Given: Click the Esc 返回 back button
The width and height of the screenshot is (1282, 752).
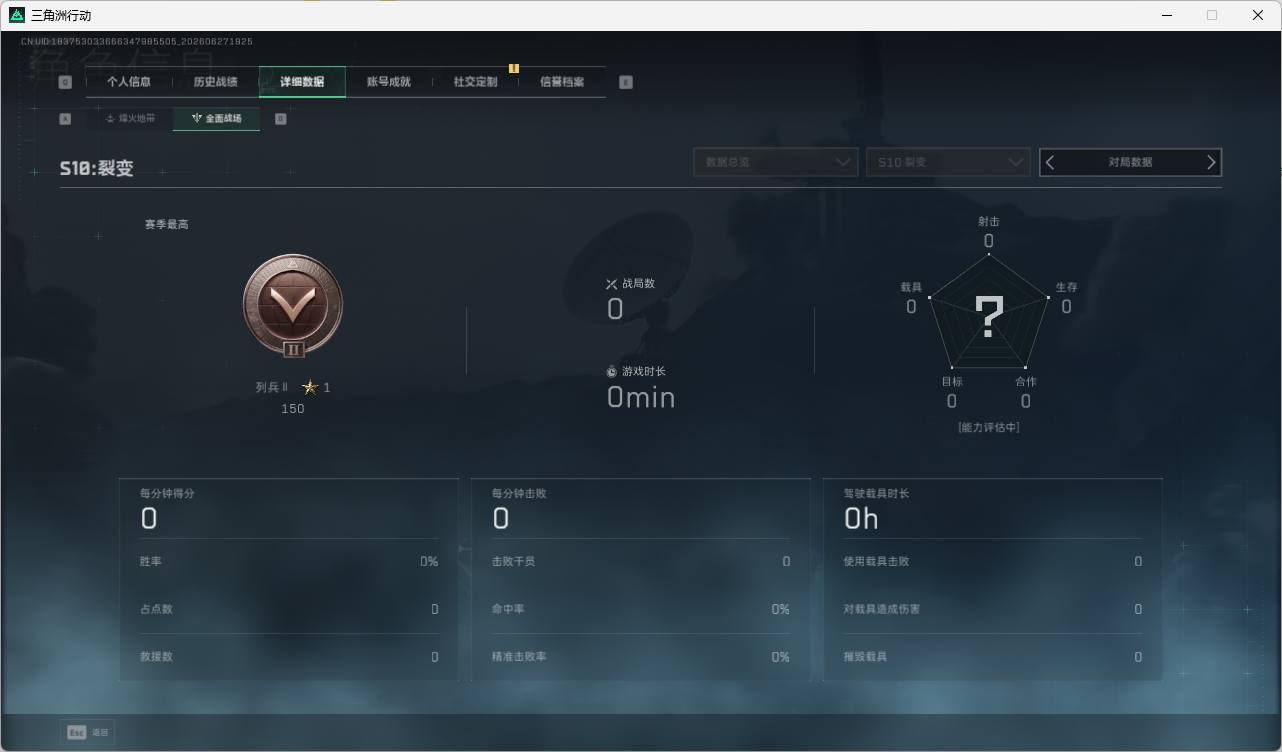Looking at the screenshot, I should 87,732.
